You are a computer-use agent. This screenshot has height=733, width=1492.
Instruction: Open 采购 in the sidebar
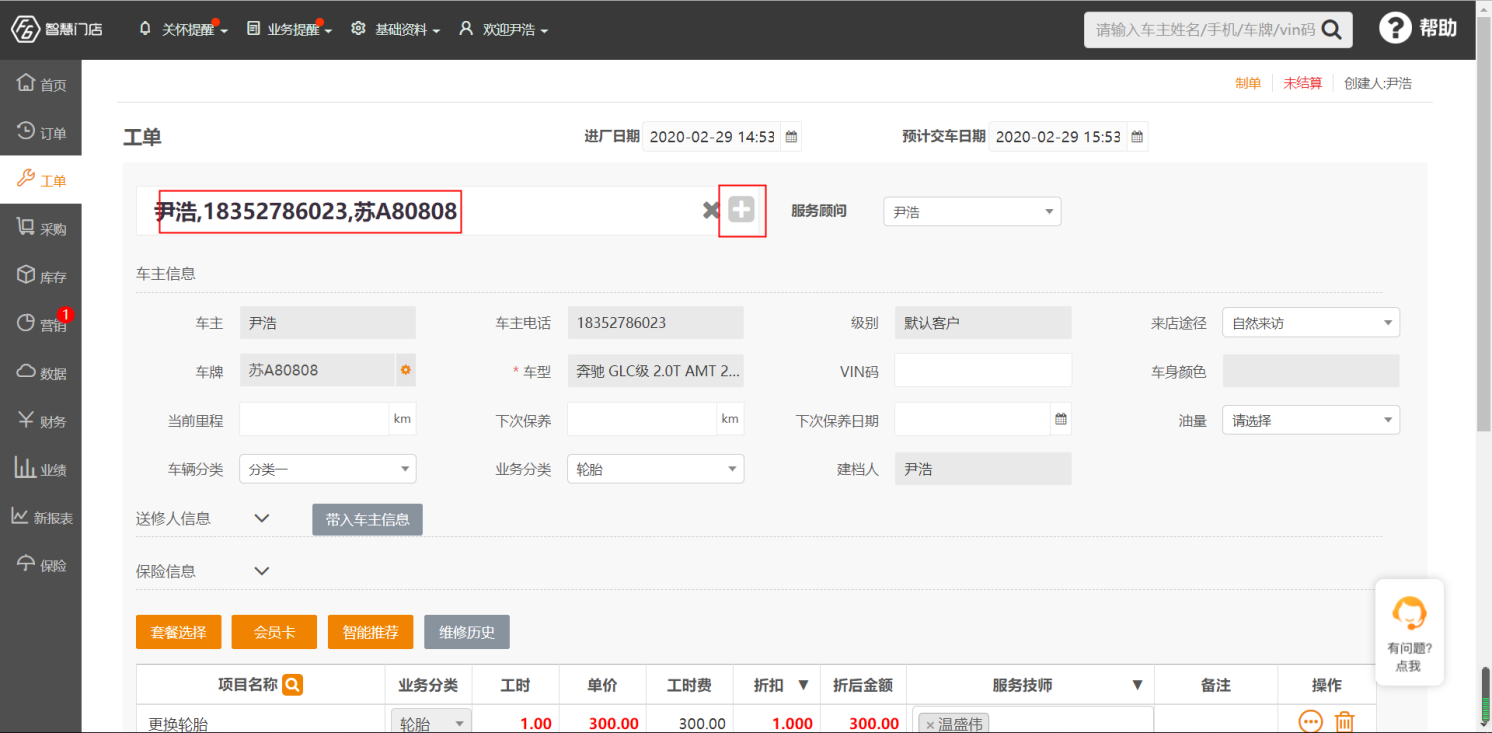tap(41, 228)
